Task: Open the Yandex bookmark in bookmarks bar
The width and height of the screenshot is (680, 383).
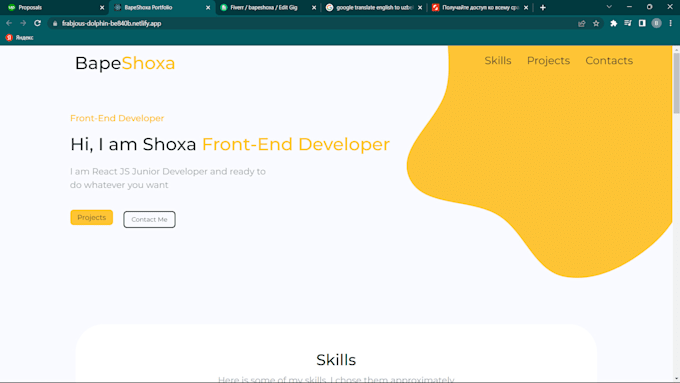Action: (20, 38)
